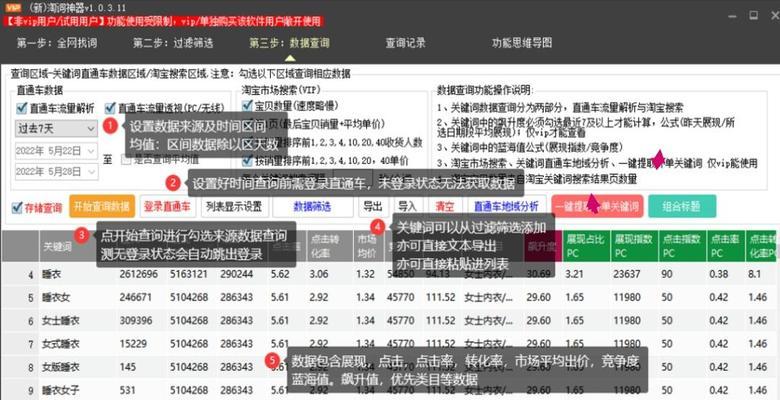Click the 市场均价 column header
Viewport: 780px width, 400px height.
[x=367, y=246]
